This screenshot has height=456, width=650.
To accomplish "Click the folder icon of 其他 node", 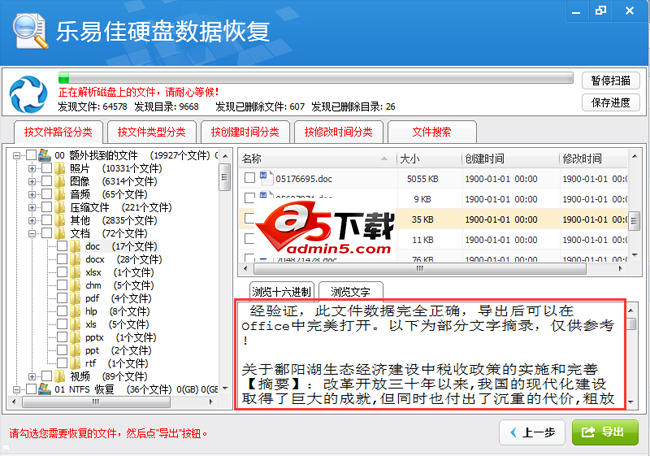I will click(60, 220).
